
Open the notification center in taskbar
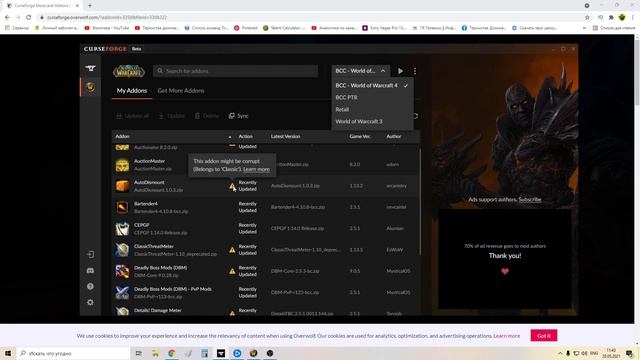pos(630,353)
